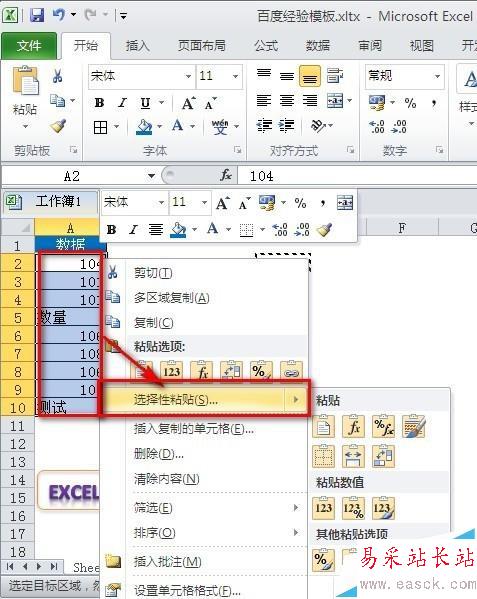Open the Clipboard group dialog launcher
The height and width of the screenshot is (599, 477).
(x=73, y=150)
